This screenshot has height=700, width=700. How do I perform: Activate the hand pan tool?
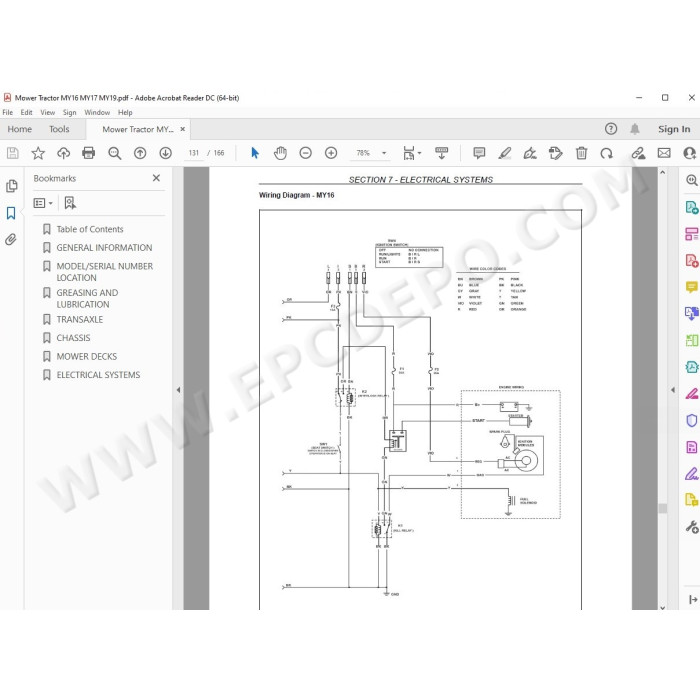[280, 153]
